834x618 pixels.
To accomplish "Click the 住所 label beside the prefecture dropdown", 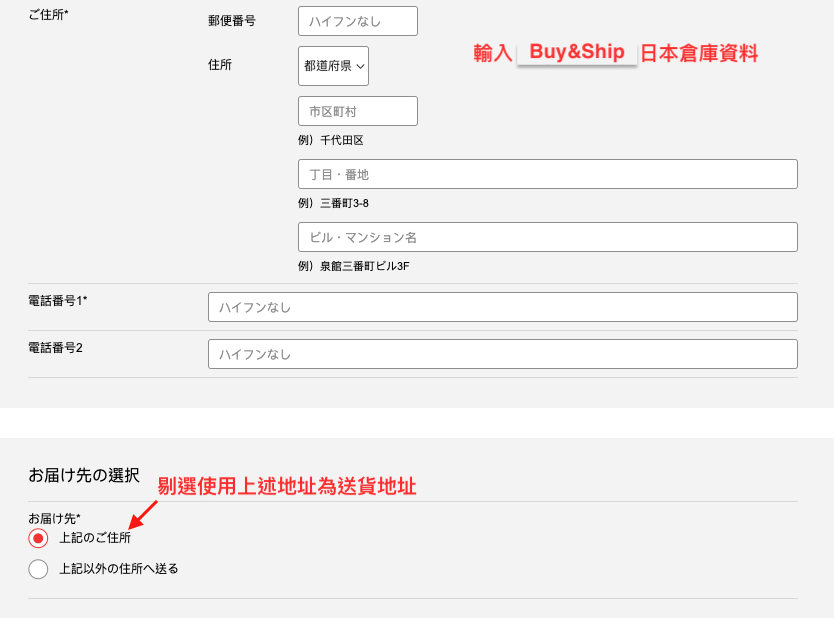I will 220,64.
